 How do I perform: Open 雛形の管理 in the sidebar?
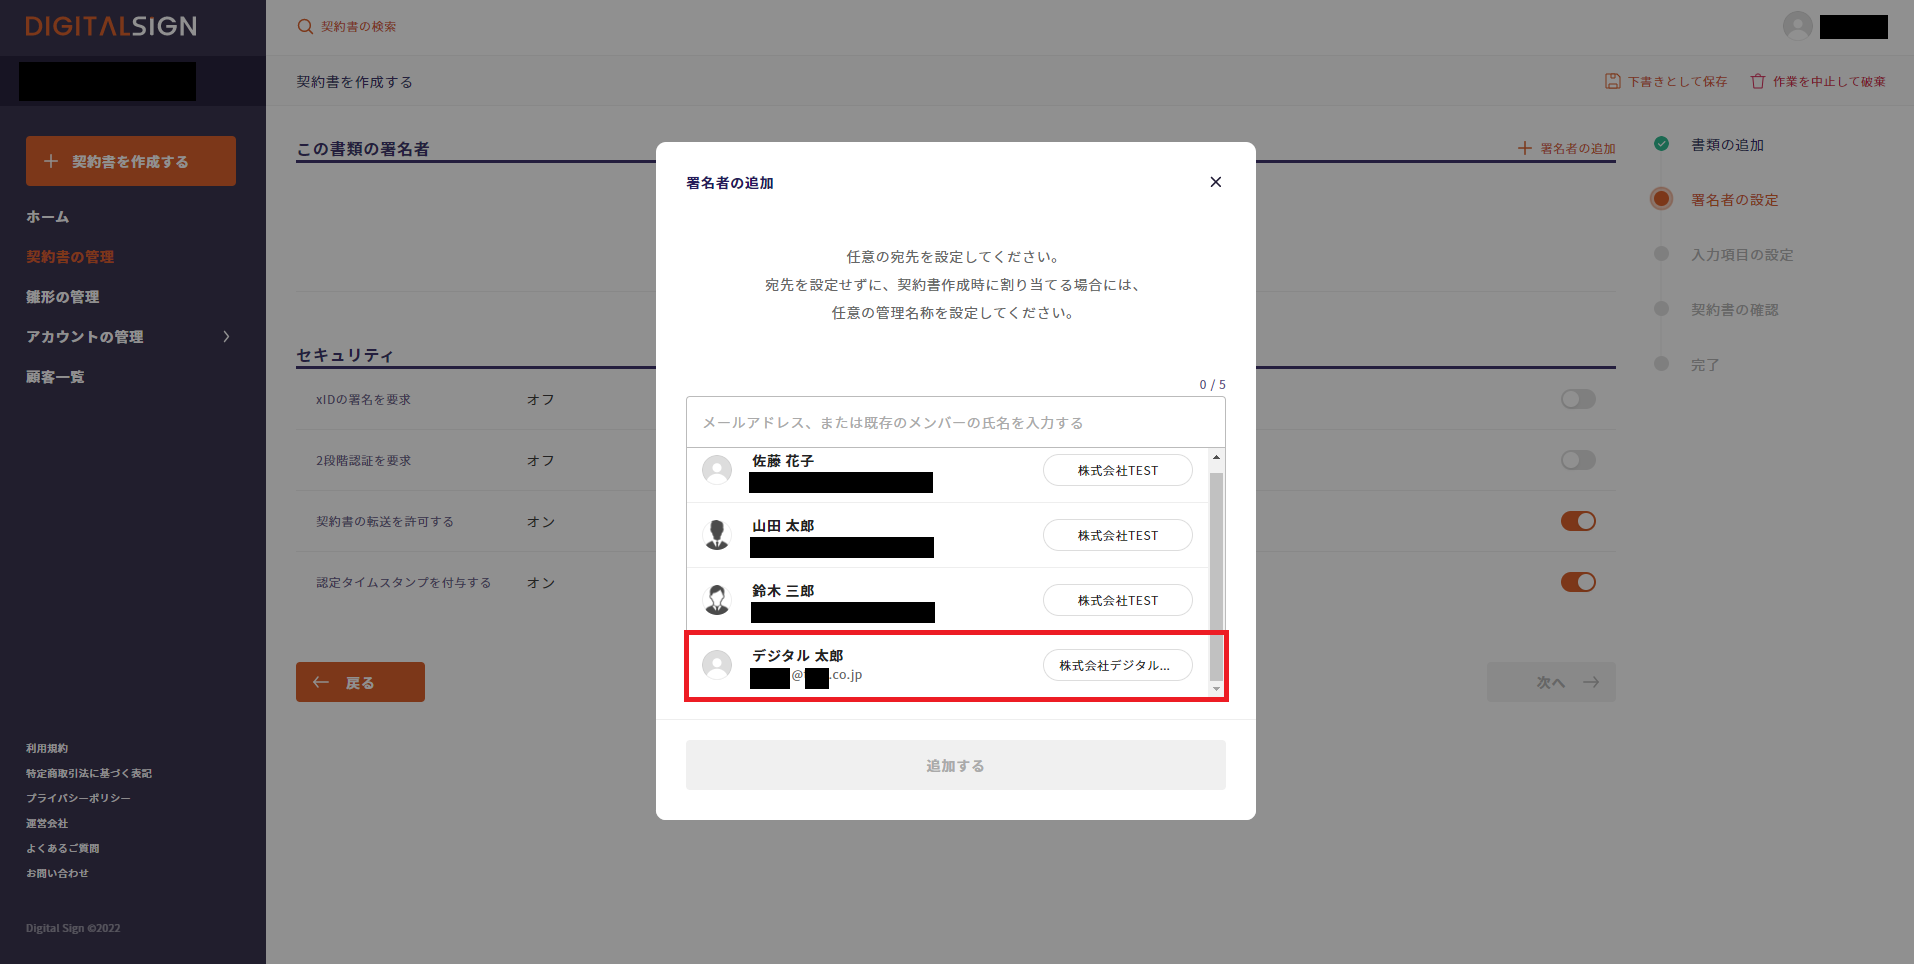pos(63,297)
